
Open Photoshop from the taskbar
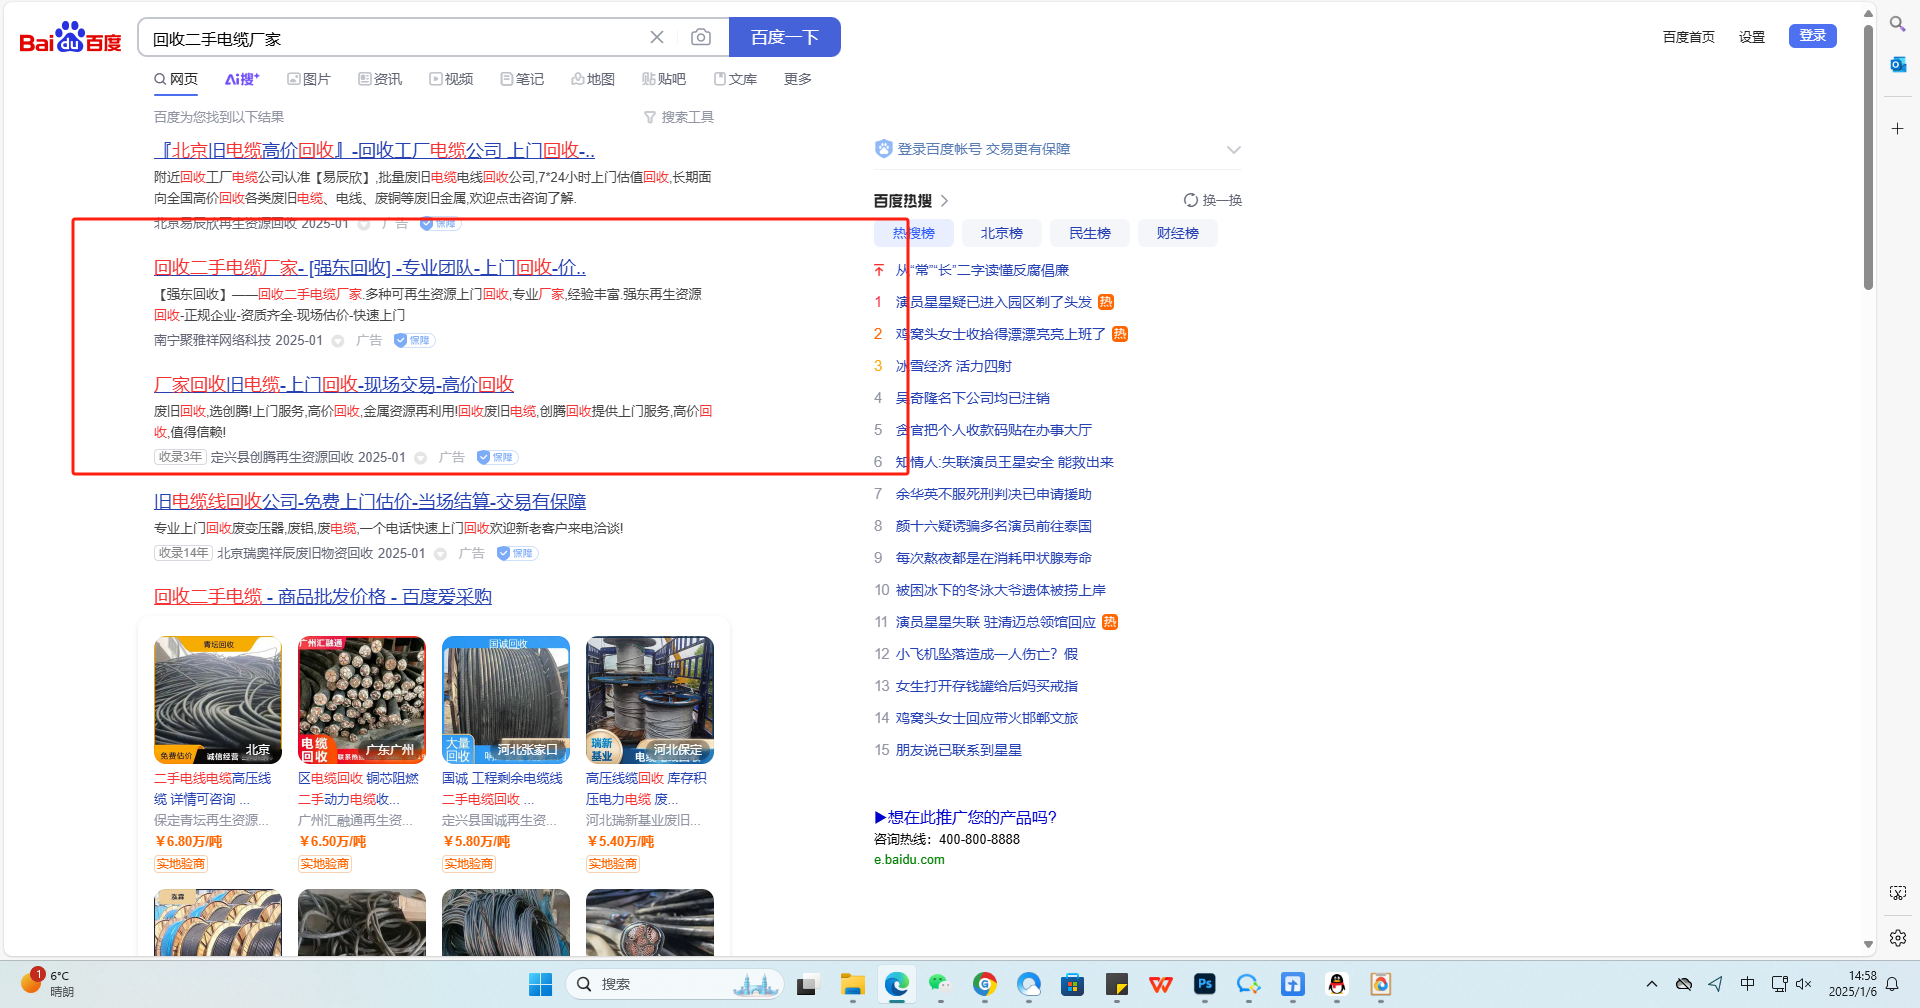(1204, 985)
